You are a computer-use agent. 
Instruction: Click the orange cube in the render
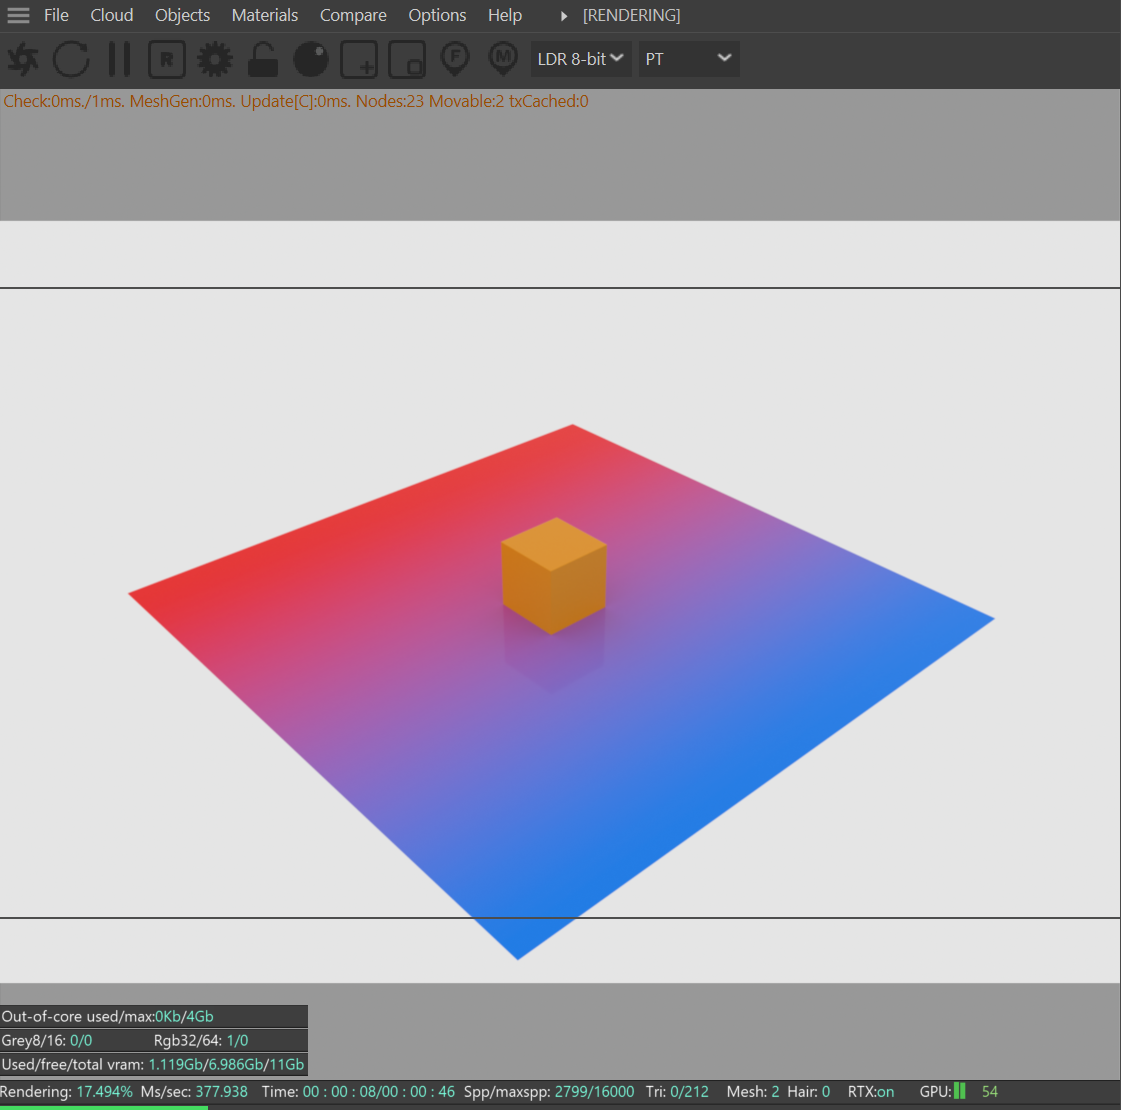click(x=553, y=575)
